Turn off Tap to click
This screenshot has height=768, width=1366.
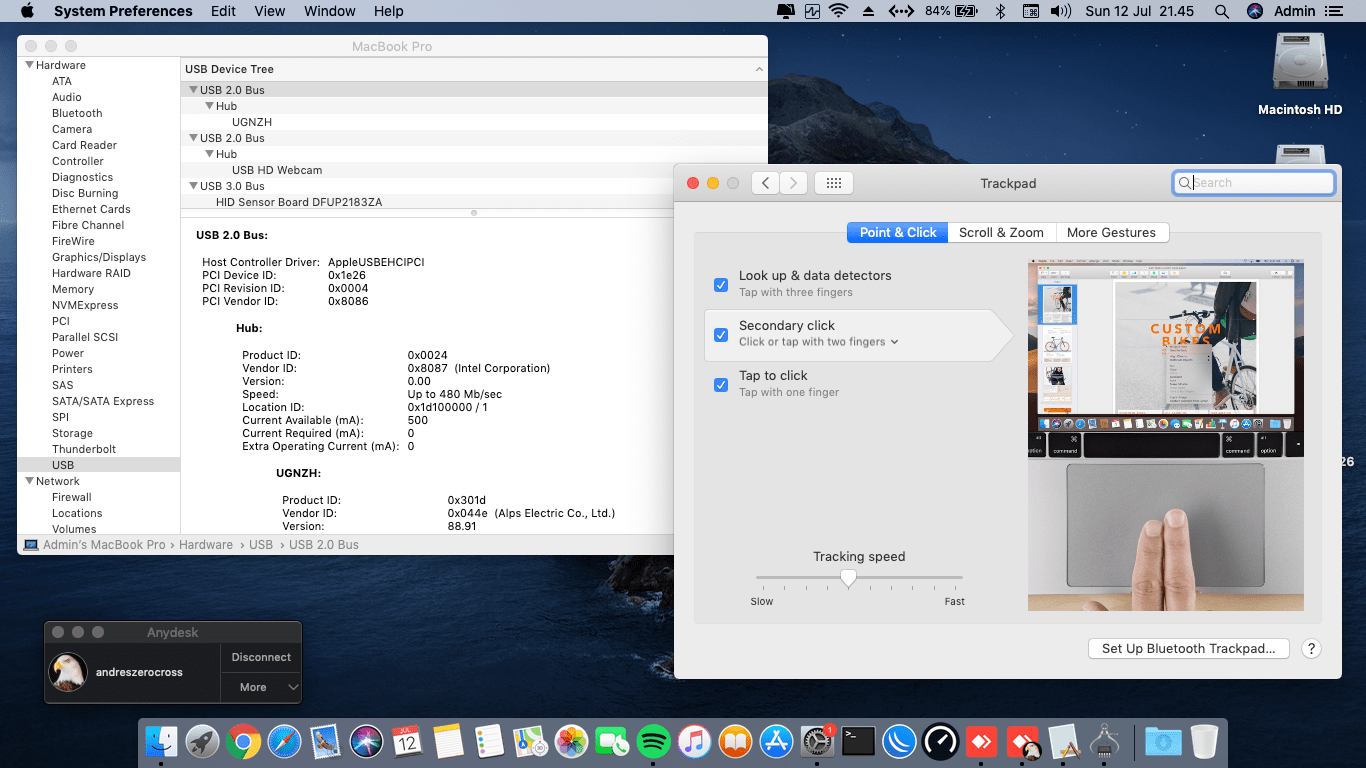click(721, 385)
